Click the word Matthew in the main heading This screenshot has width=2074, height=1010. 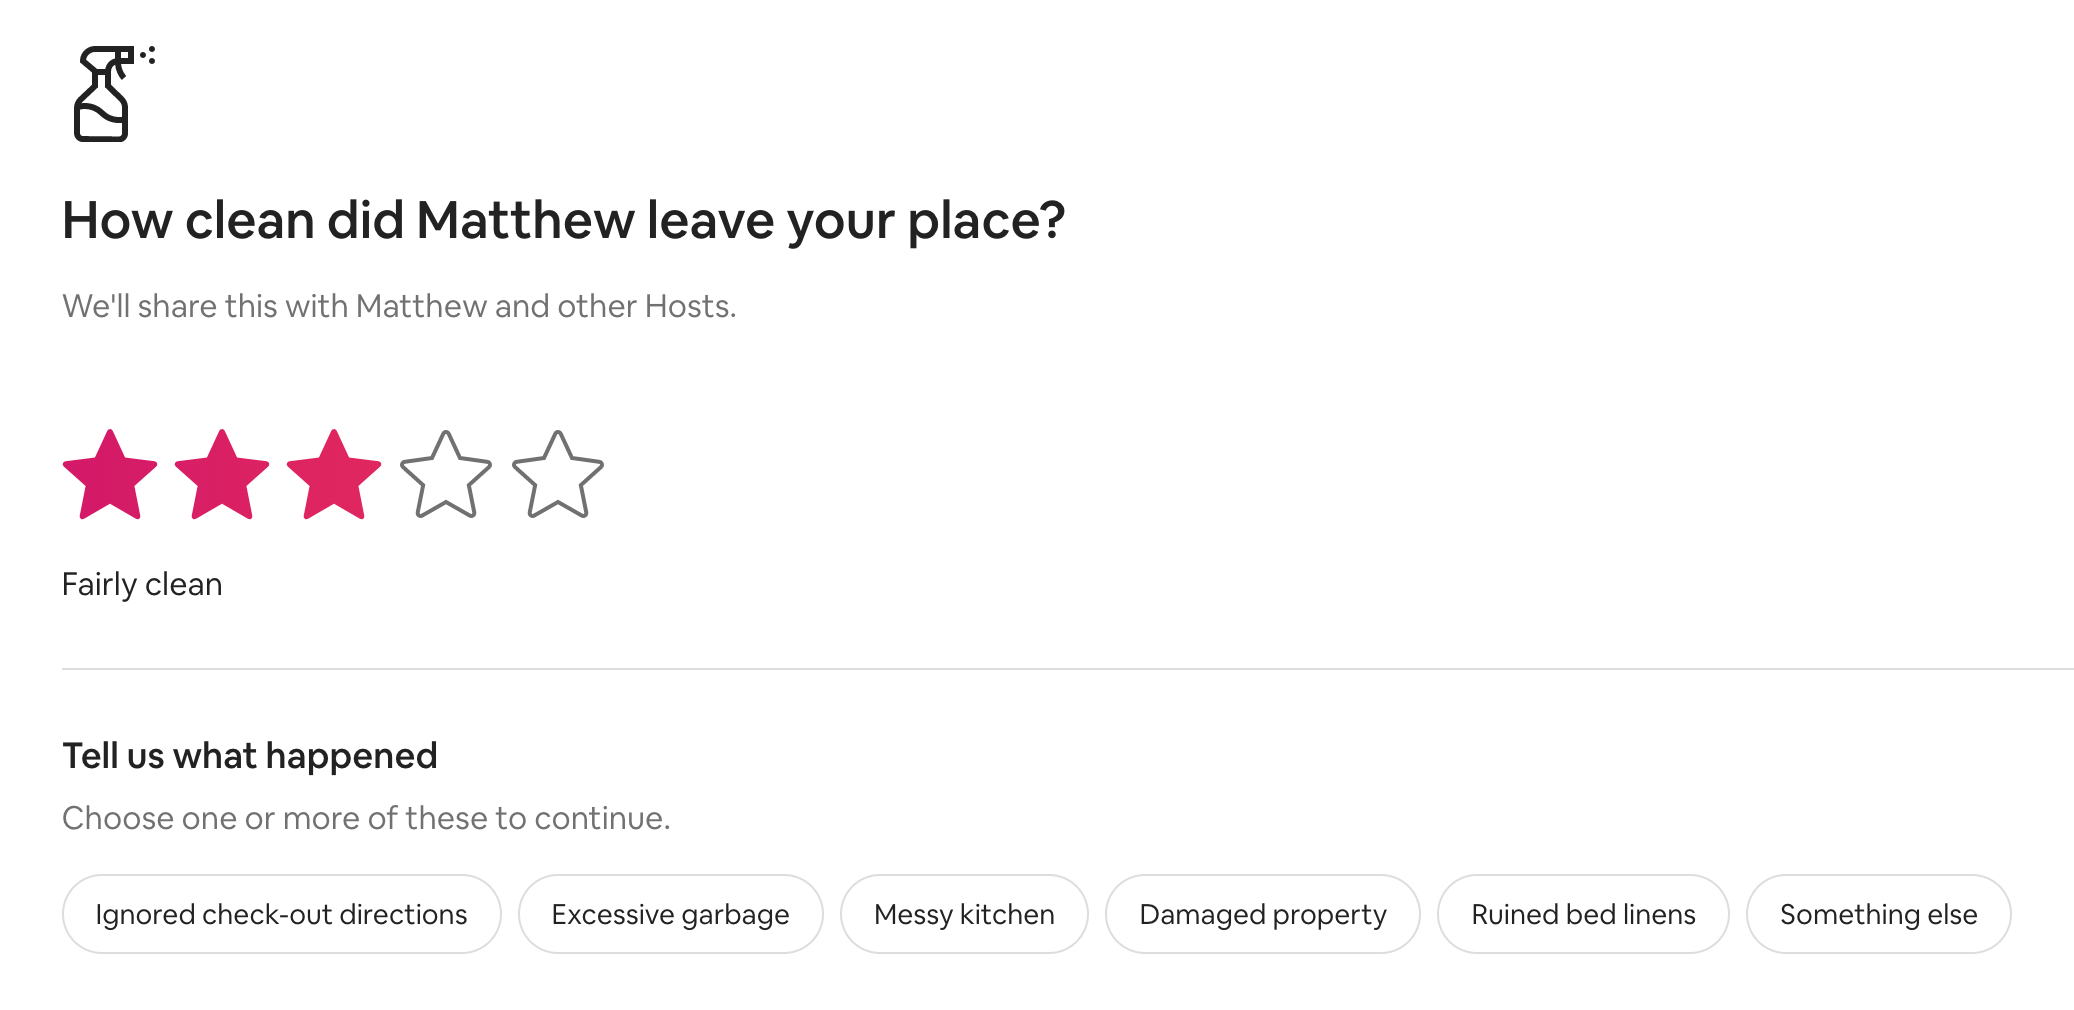[524, 220]
